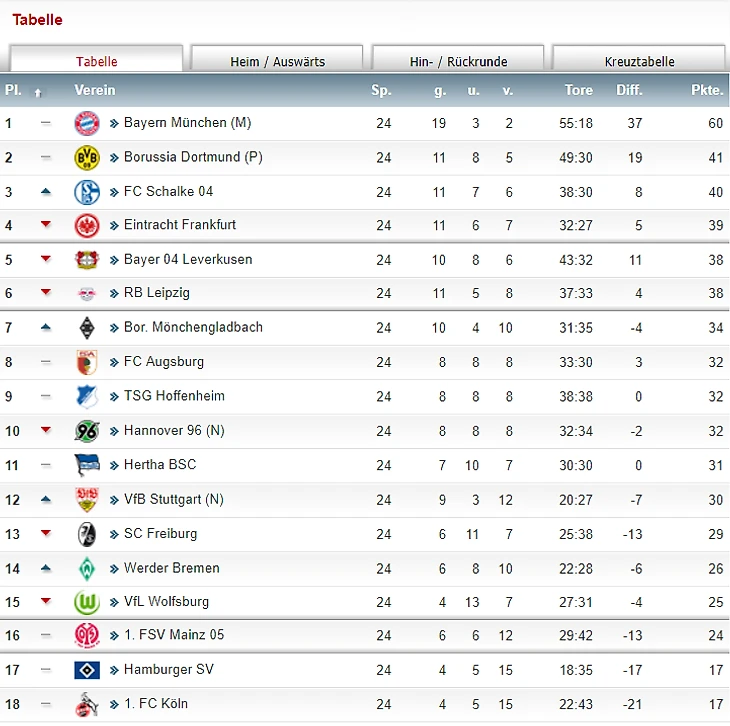Image resolution: width=730 pixels, height=726 pixels.
Task: Go to TSG Hoffenheim link
Action: point(174,396)
